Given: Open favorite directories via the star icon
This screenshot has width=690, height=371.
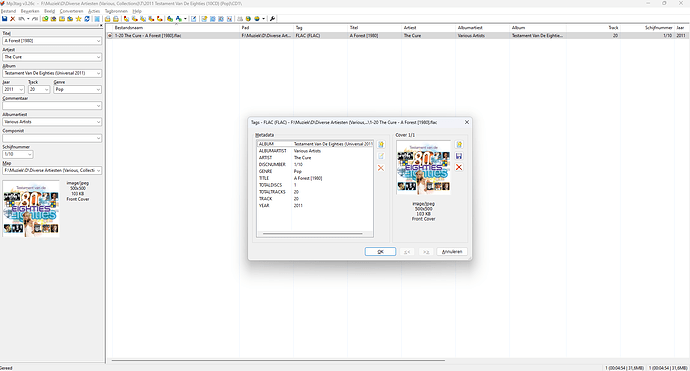Looking at the screenshot, I should pyautogui.click(x=78, y=18).
